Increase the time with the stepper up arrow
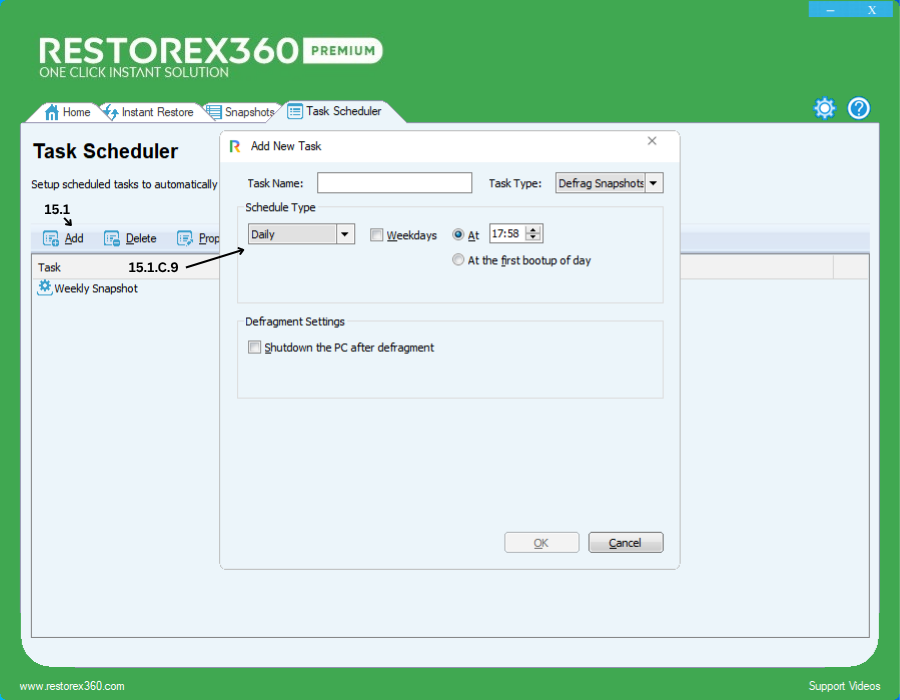 533,230
